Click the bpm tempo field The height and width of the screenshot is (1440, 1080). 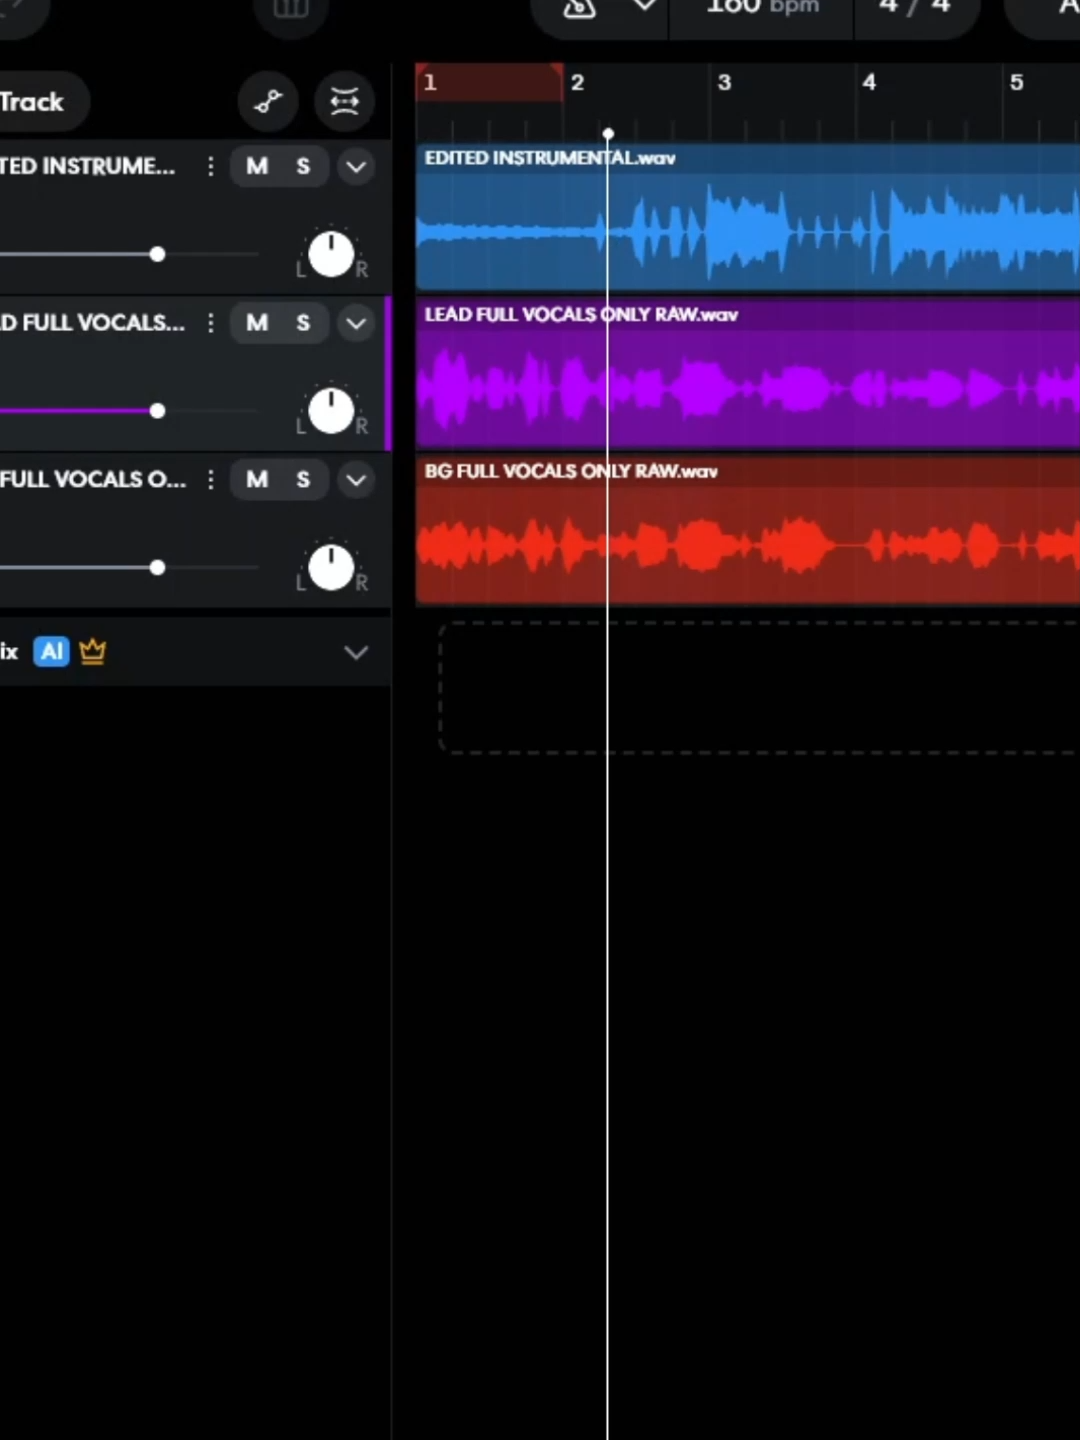(762, 8)
